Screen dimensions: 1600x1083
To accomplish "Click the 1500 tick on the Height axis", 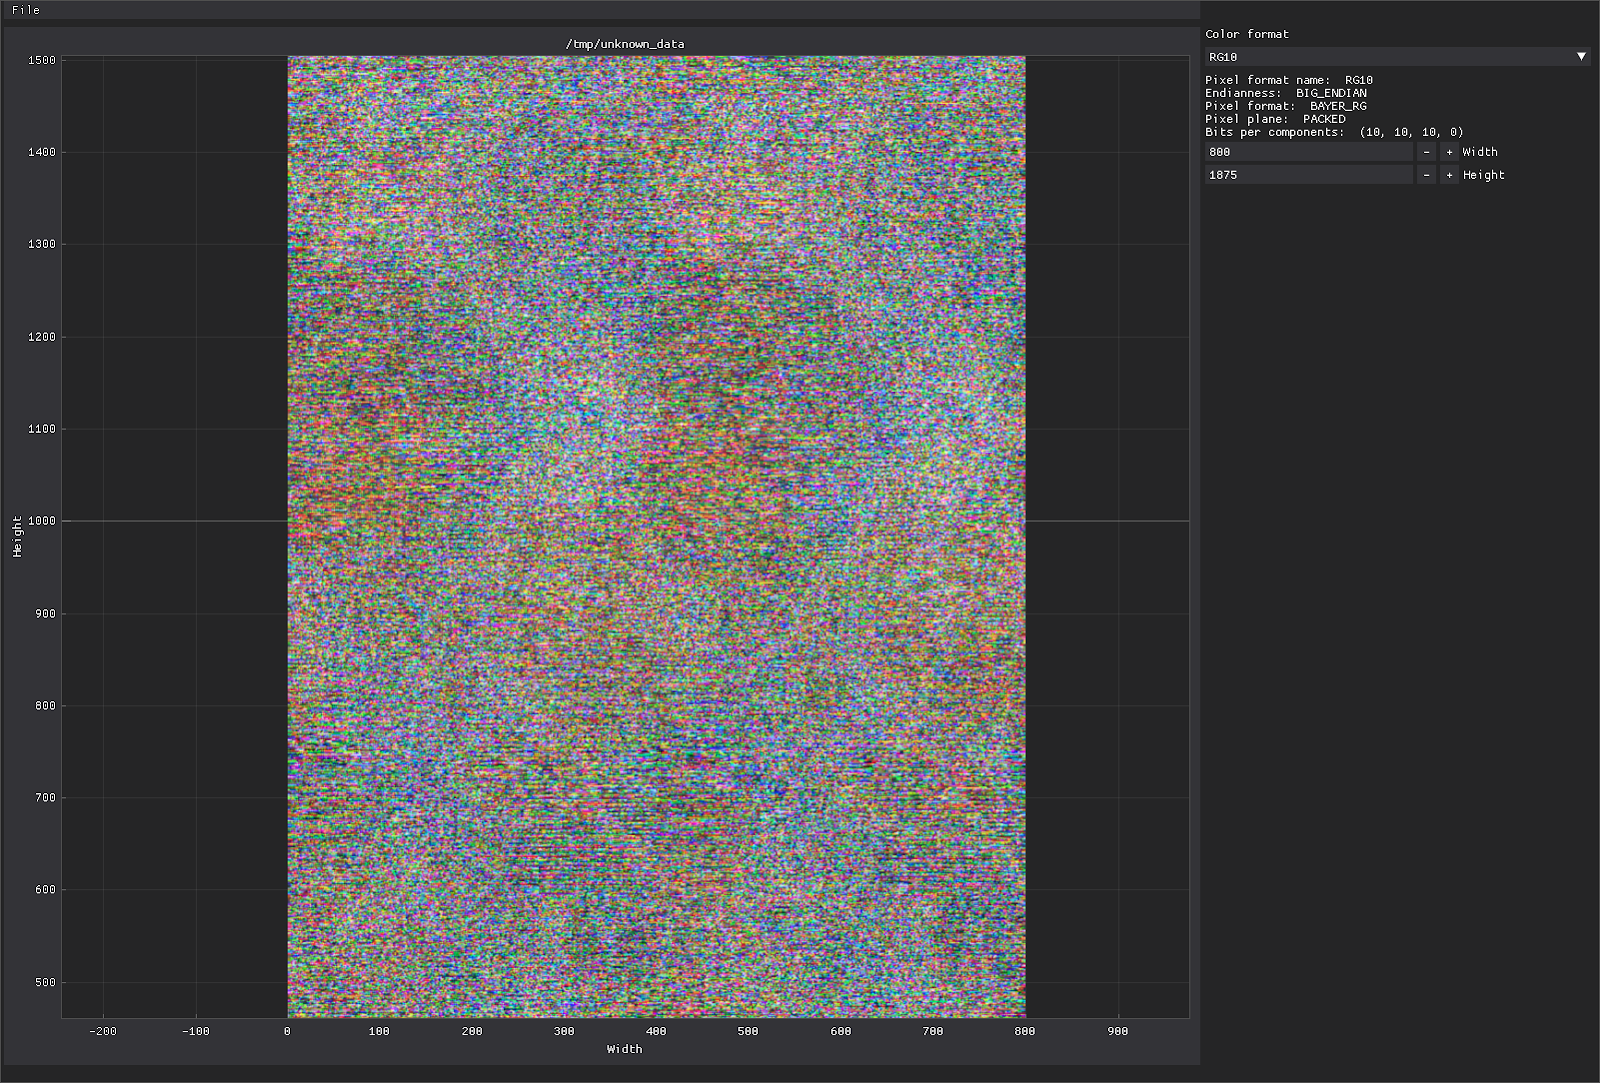I will coord(42,60).
